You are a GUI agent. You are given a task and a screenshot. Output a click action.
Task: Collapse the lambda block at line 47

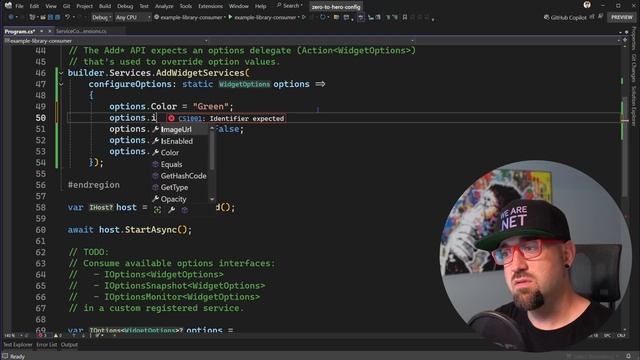coord(61,84)
